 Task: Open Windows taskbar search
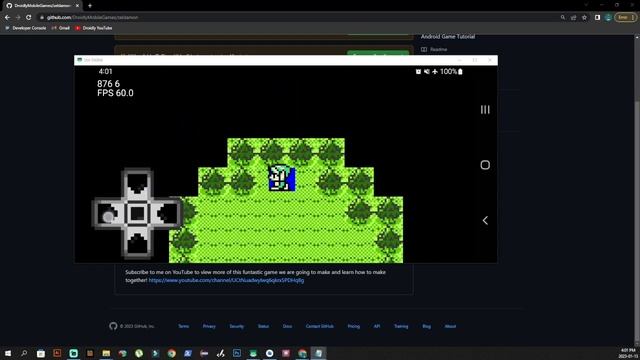coord(24,353)
